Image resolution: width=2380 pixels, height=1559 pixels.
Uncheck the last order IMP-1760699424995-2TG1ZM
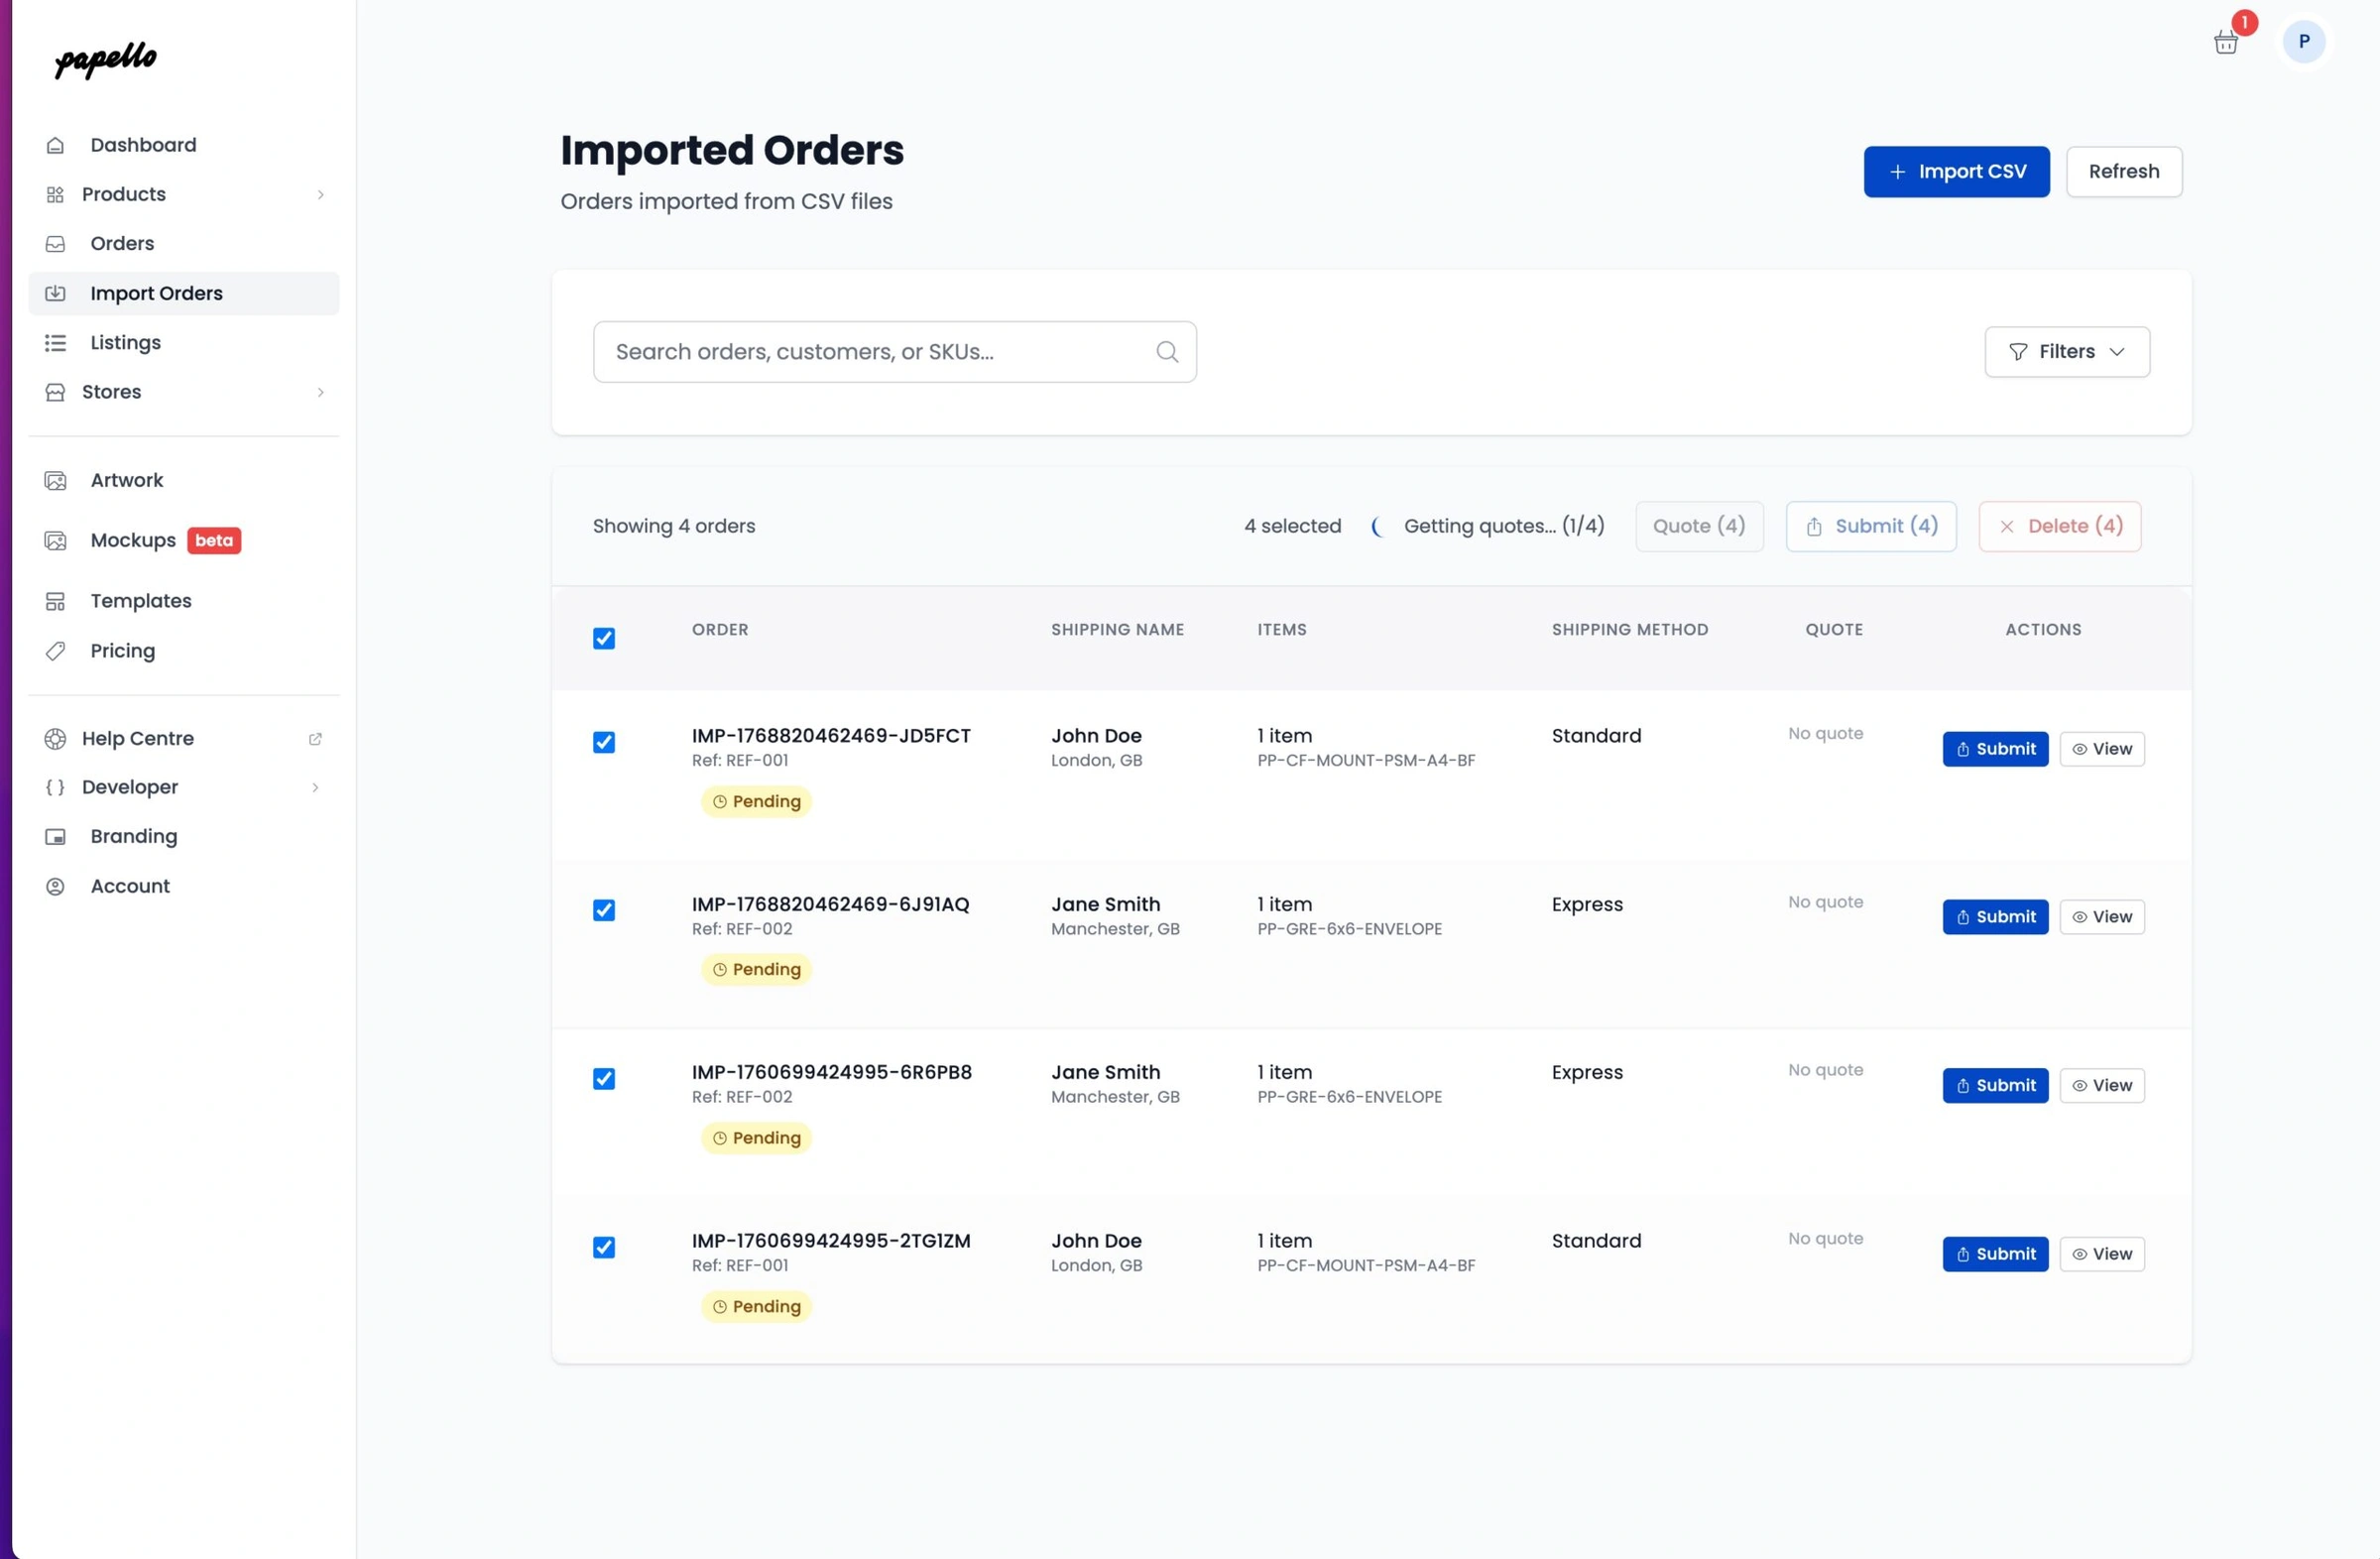click(604, 1247)
